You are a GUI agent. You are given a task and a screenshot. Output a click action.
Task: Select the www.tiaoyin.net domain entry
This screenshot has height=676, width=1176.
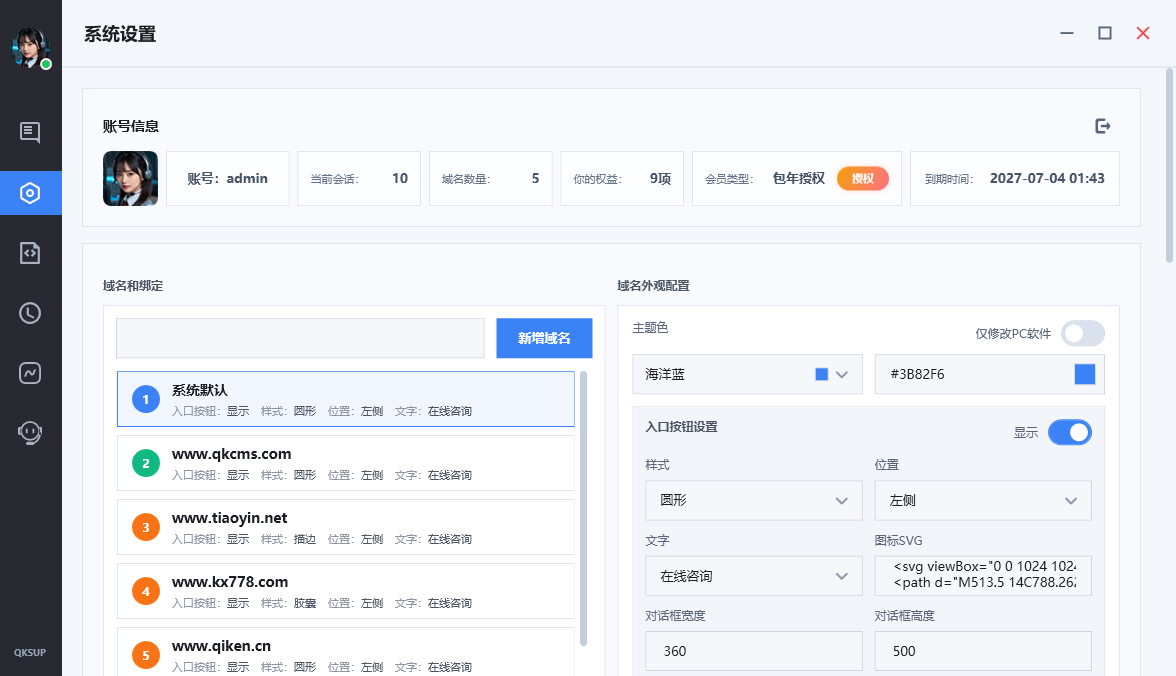(x=346, y=527)
